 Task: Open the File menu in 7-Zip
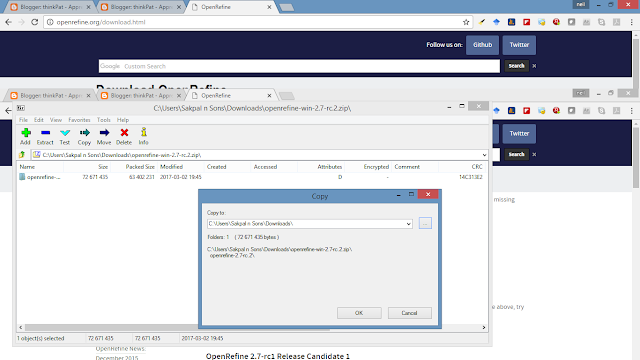pyautogui.click(x=23, y=120)
